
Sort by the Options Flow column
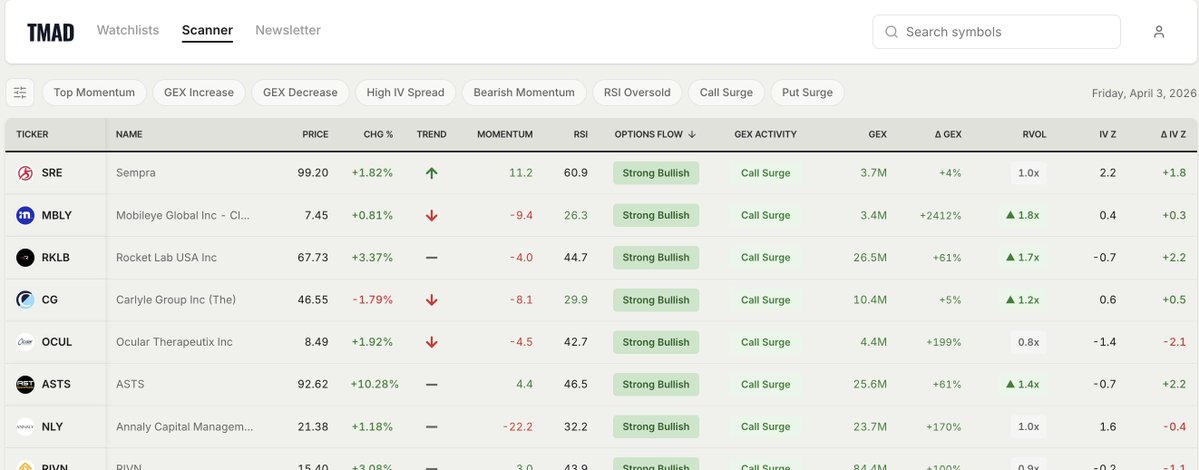tap(655, 135)
